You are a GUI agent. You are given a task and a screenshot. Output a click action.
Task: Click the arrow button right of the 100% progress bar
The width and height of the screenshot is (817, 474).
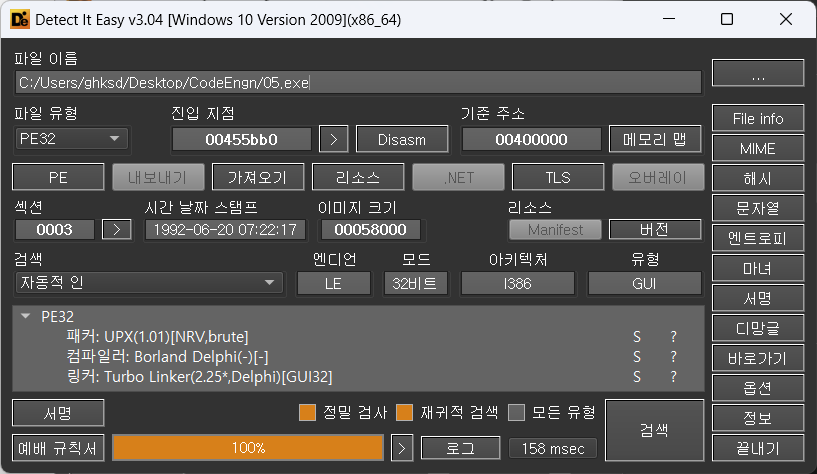click(402, 448)
